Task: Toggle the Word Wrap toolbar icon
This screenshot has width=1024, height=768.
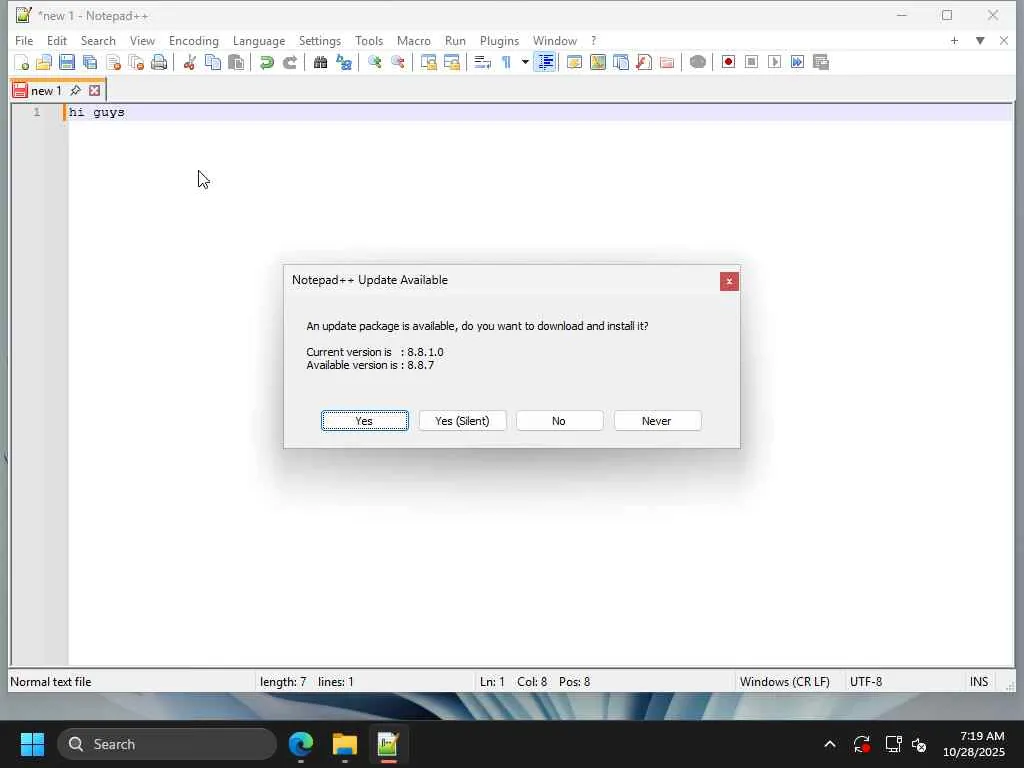Action: coord(482,62)
